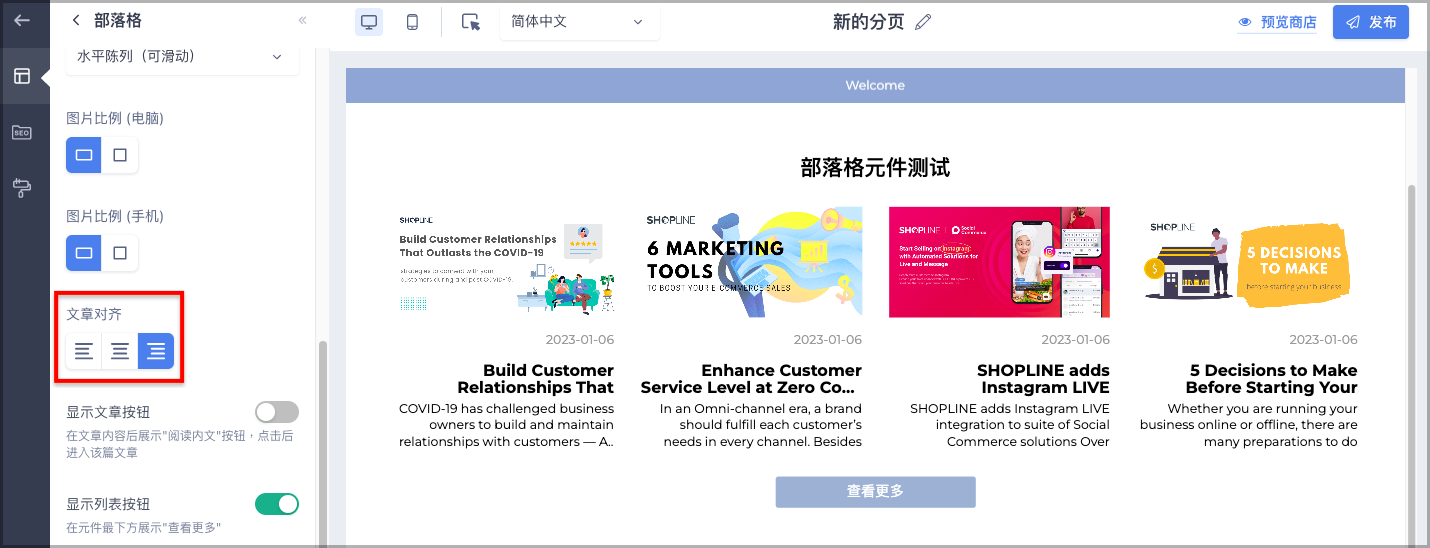Screen dimensions: 1430x548
Task: Activate the element selector cursor tool
Action: click(x=471, y=22)
